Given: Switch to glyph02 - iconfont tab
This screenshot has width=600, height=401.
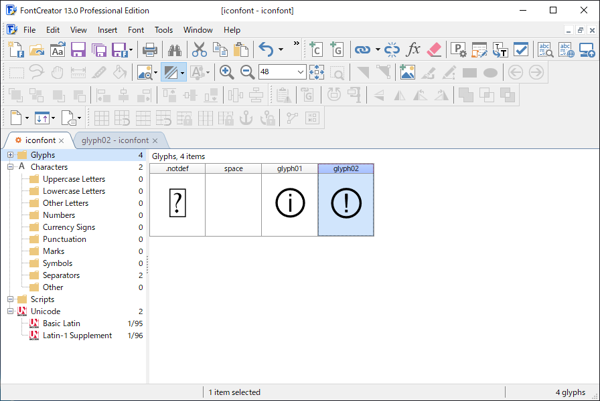Looking at the screenshot, I should (115, 140).
